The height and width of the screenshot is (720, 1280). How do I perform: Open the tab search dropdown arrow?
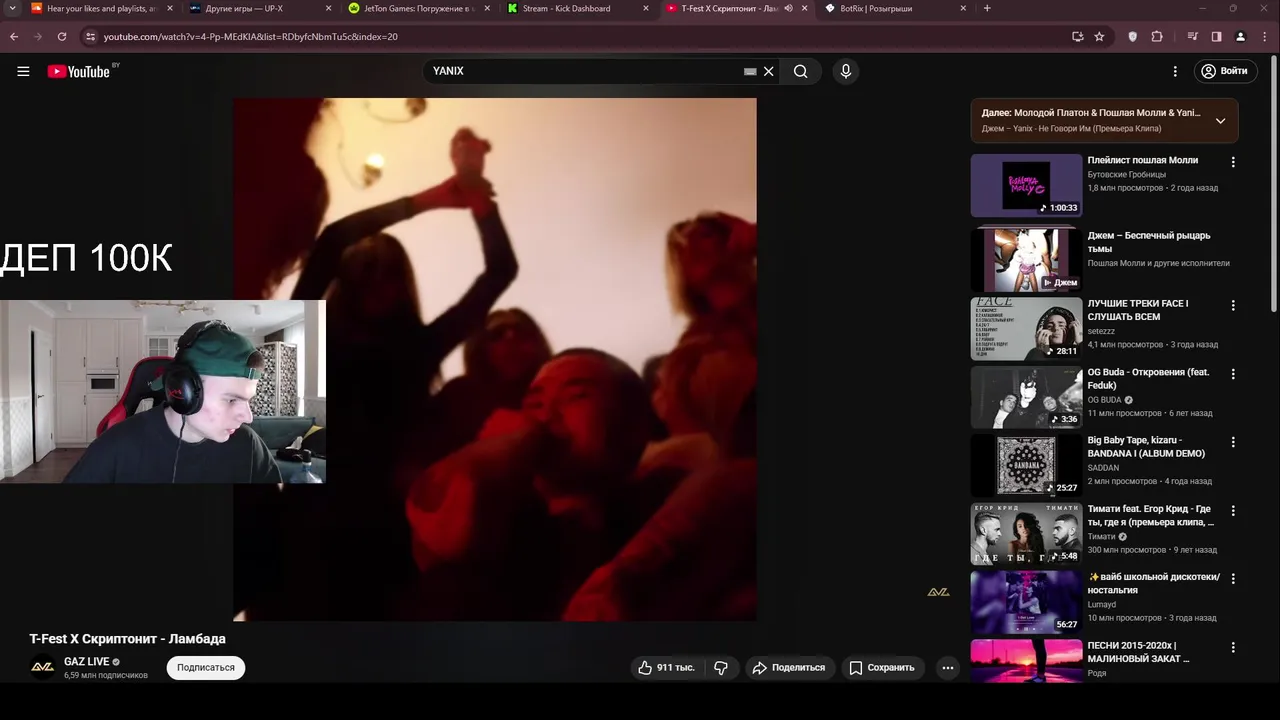tap(12, 8)
